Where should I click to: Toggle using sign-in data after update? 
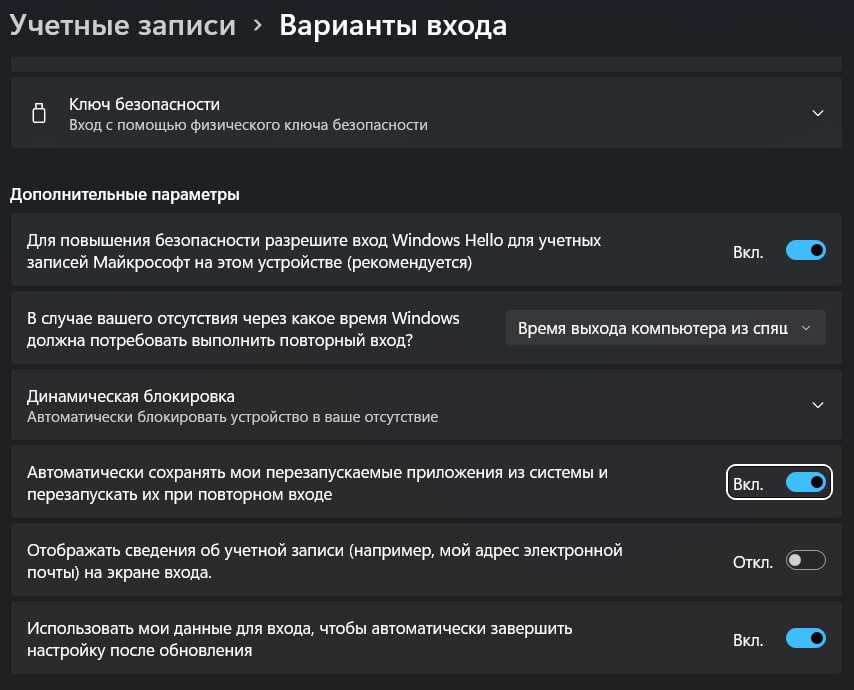(x=805, y=638)
